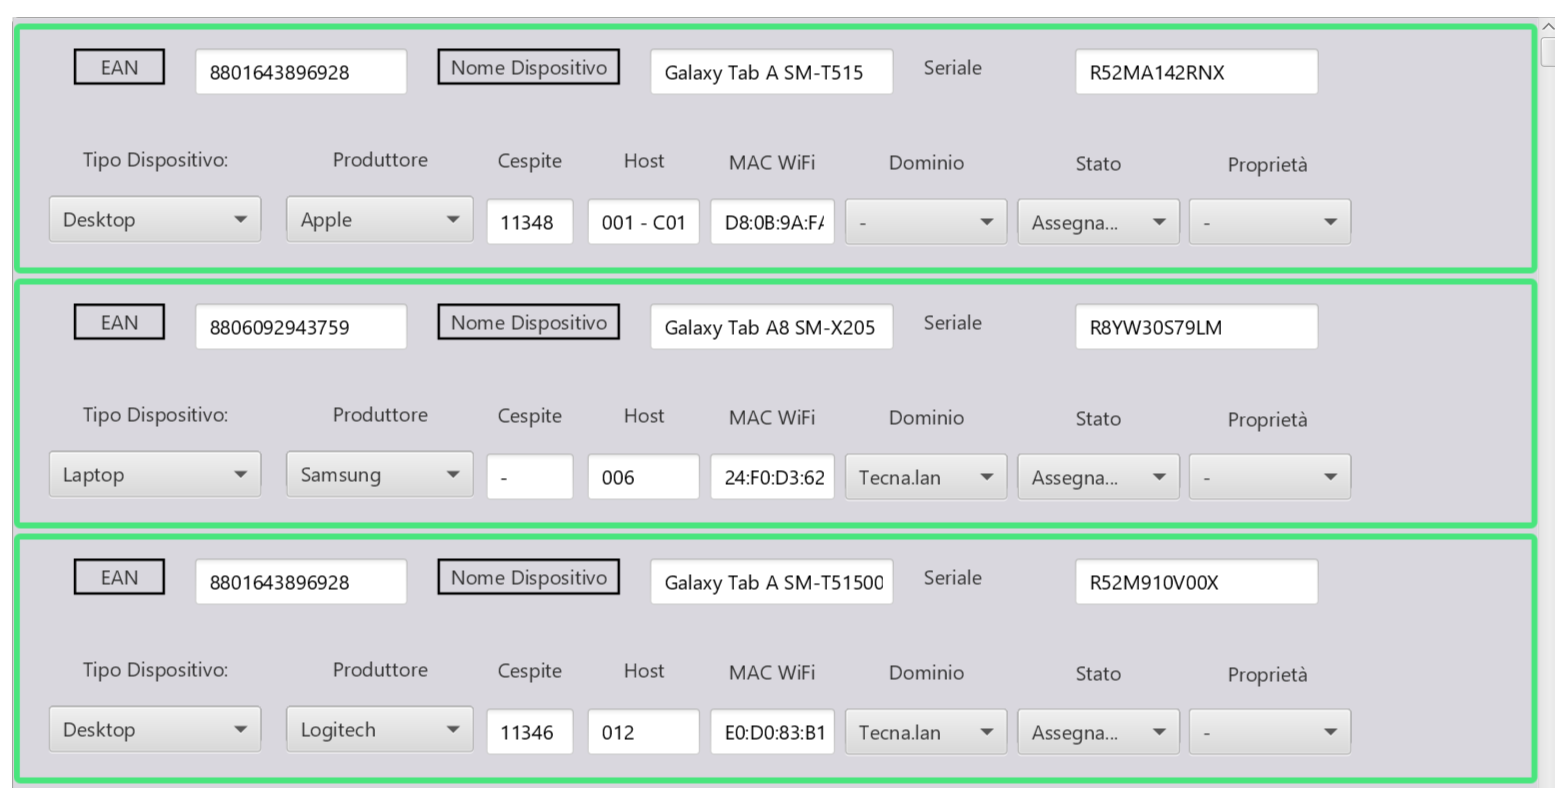The width and height of the screenshot is (1555, 788).
Task: Click the MAC WiFi field starting E0:D0:83
Action: click(772, 732)
